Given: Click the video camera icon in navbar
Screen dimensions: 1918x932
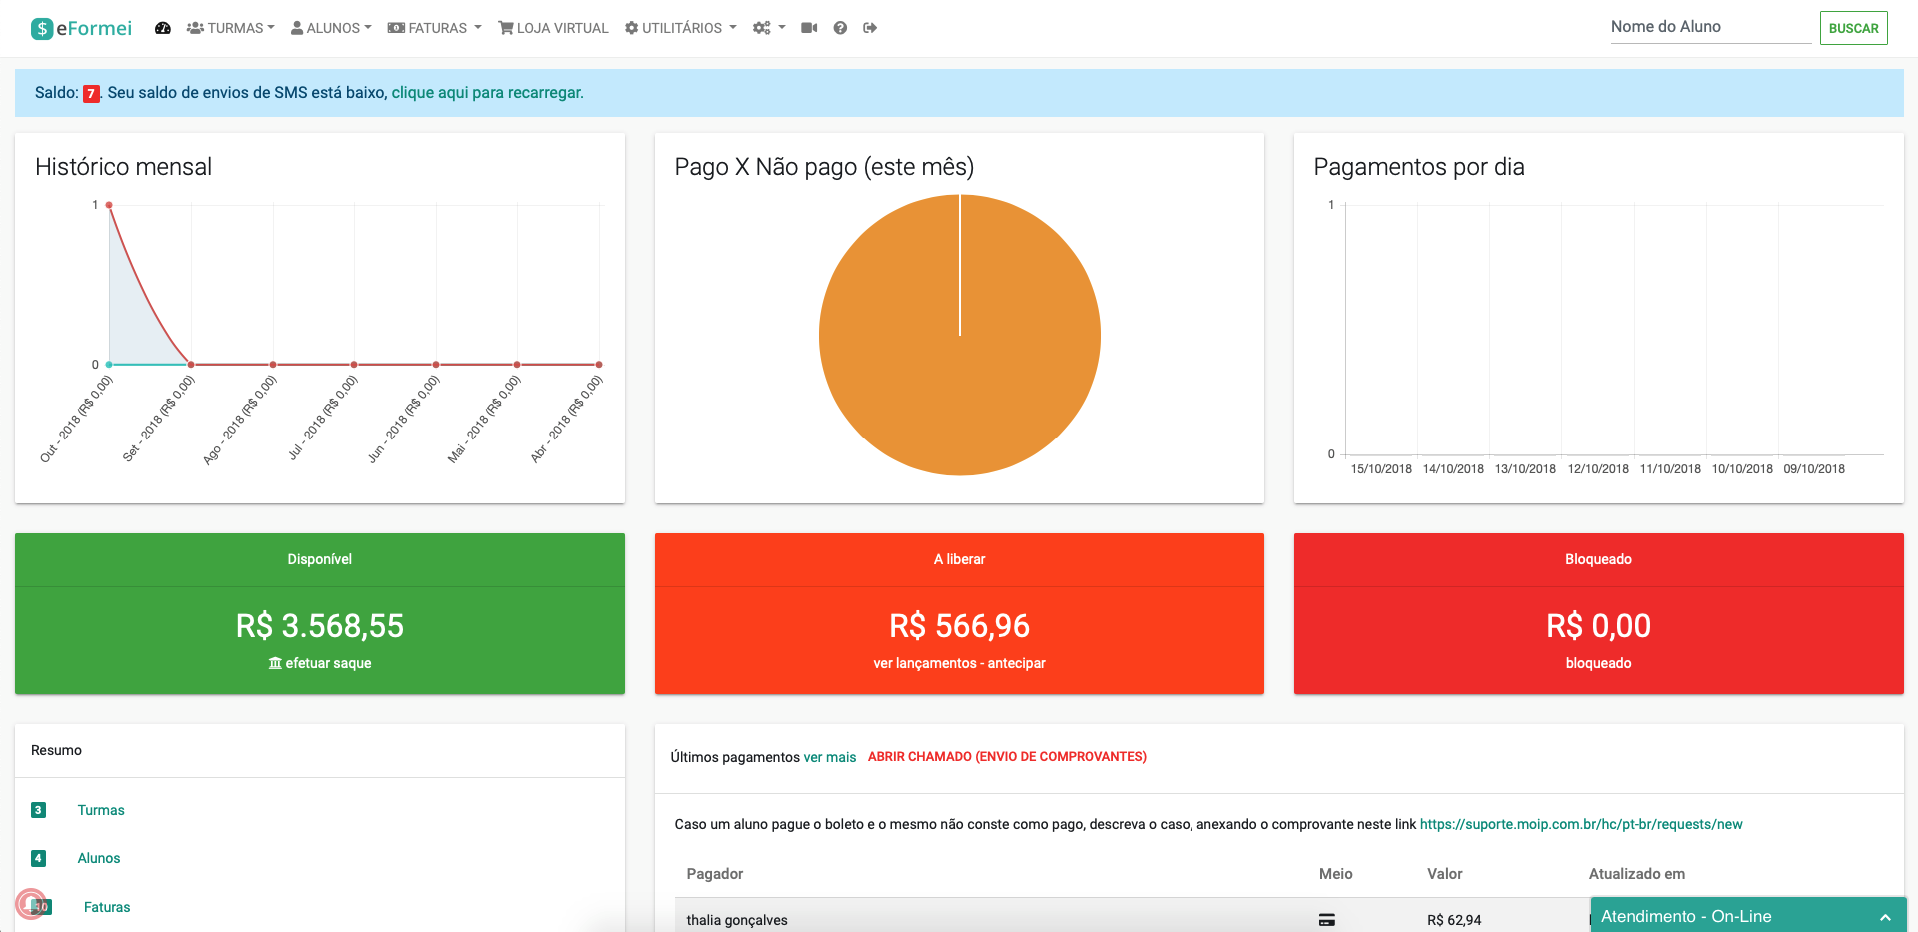Looking at the screenshot, I should click(809, 28).
